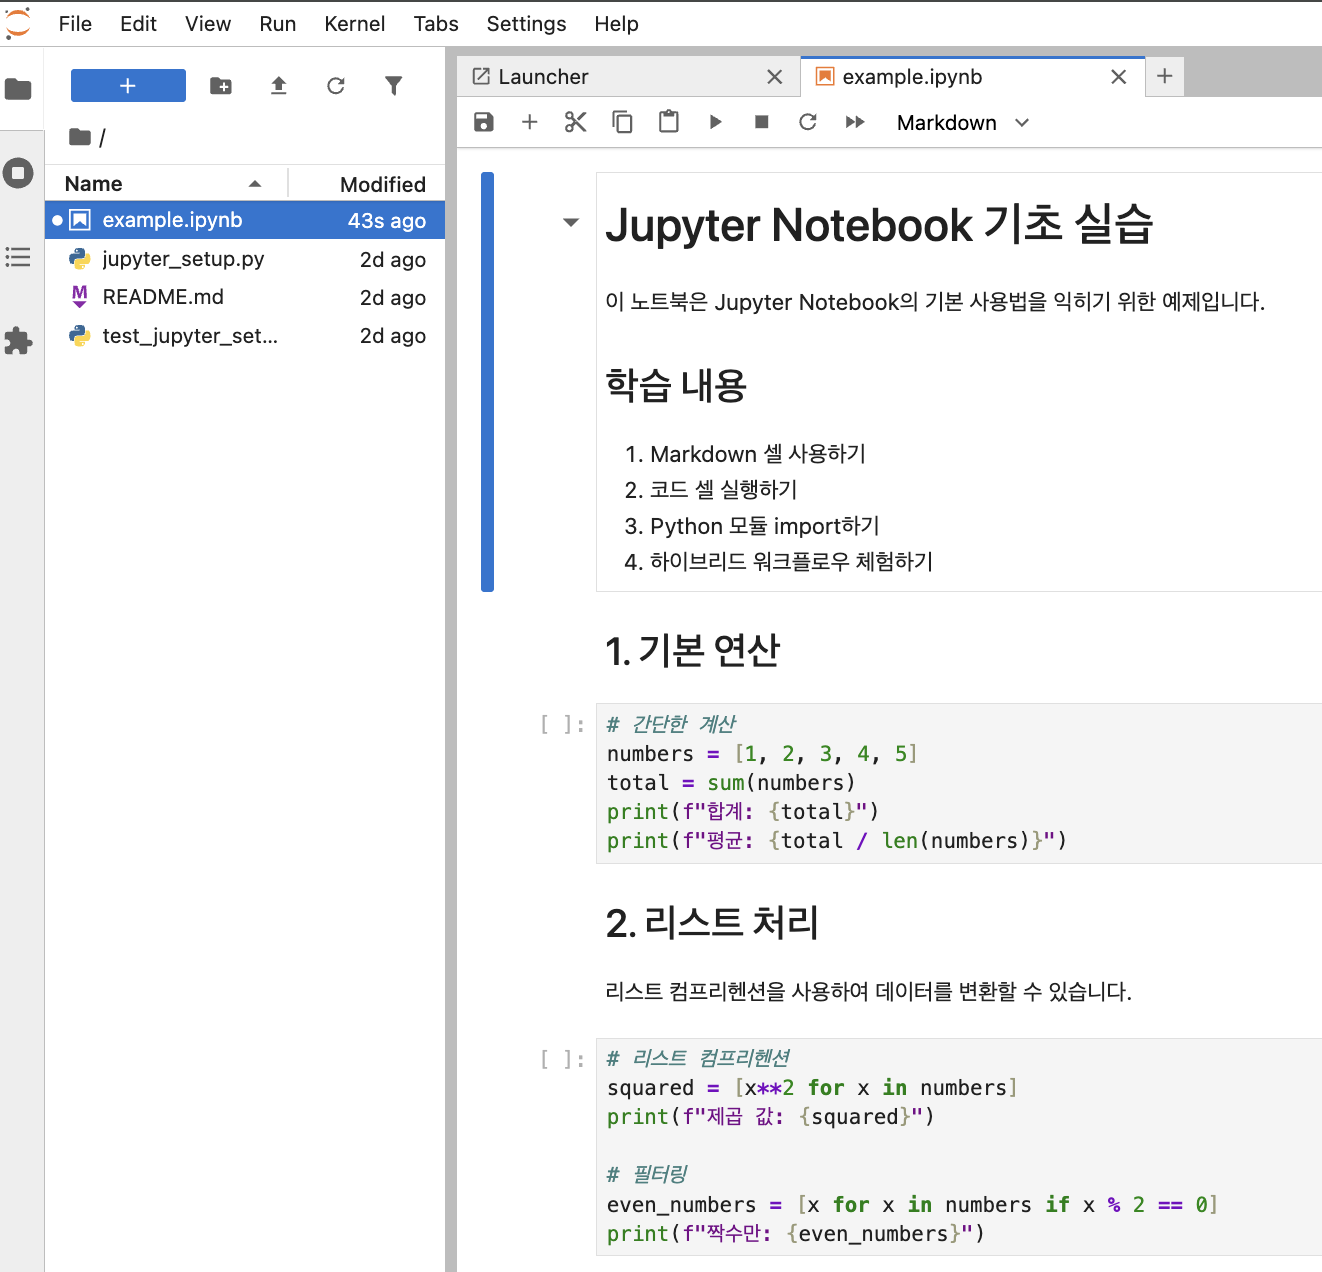Restart the kernel with the circular arrow

coord(808,122)
